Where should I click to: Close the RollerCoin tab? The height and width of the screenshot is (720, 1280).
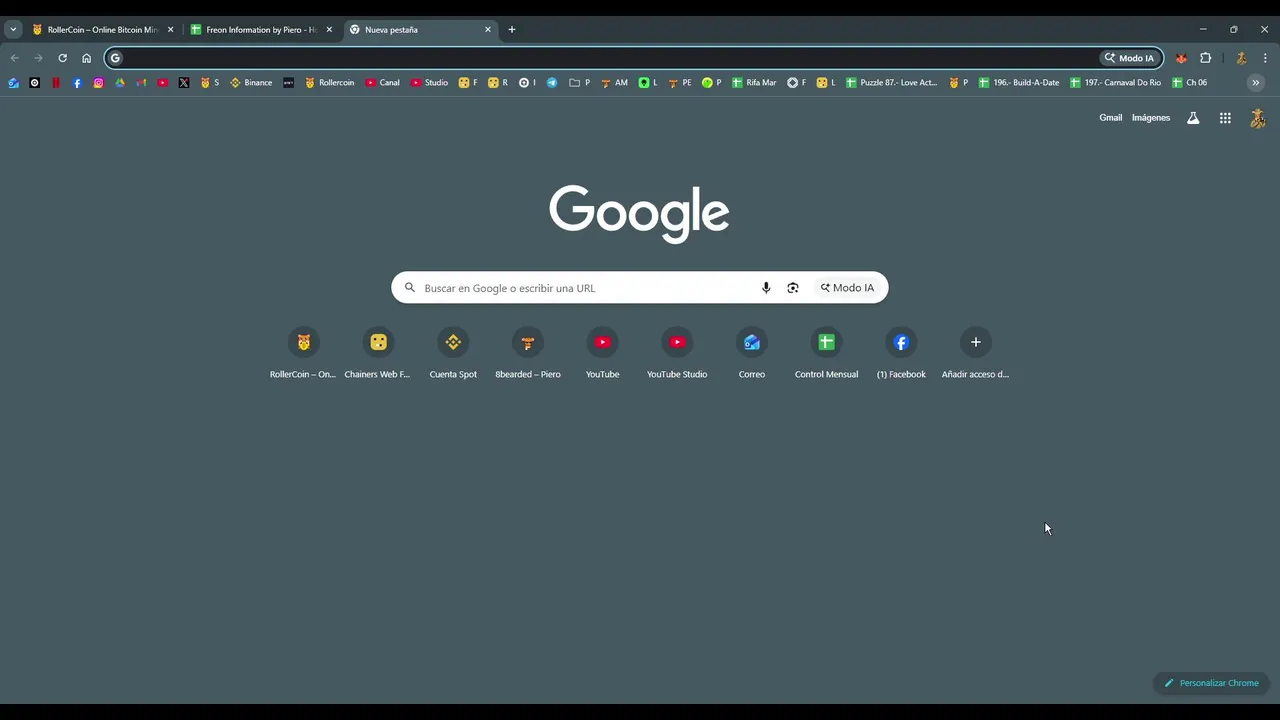pyautogui.click(x=170, y=30)
